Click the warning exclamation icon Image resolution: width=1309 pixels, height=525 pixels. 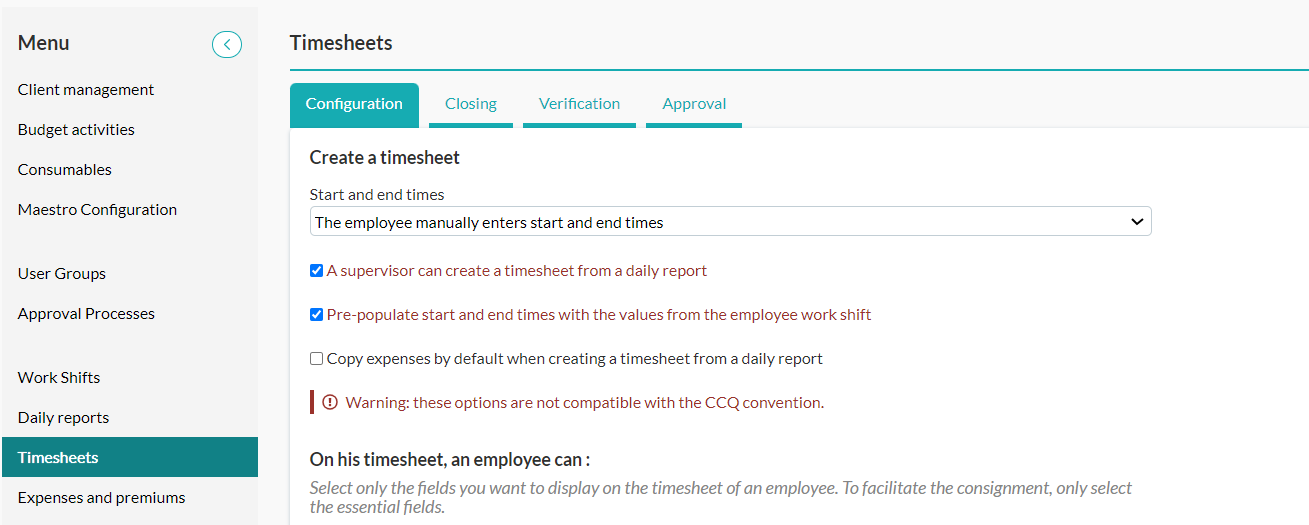330,402
